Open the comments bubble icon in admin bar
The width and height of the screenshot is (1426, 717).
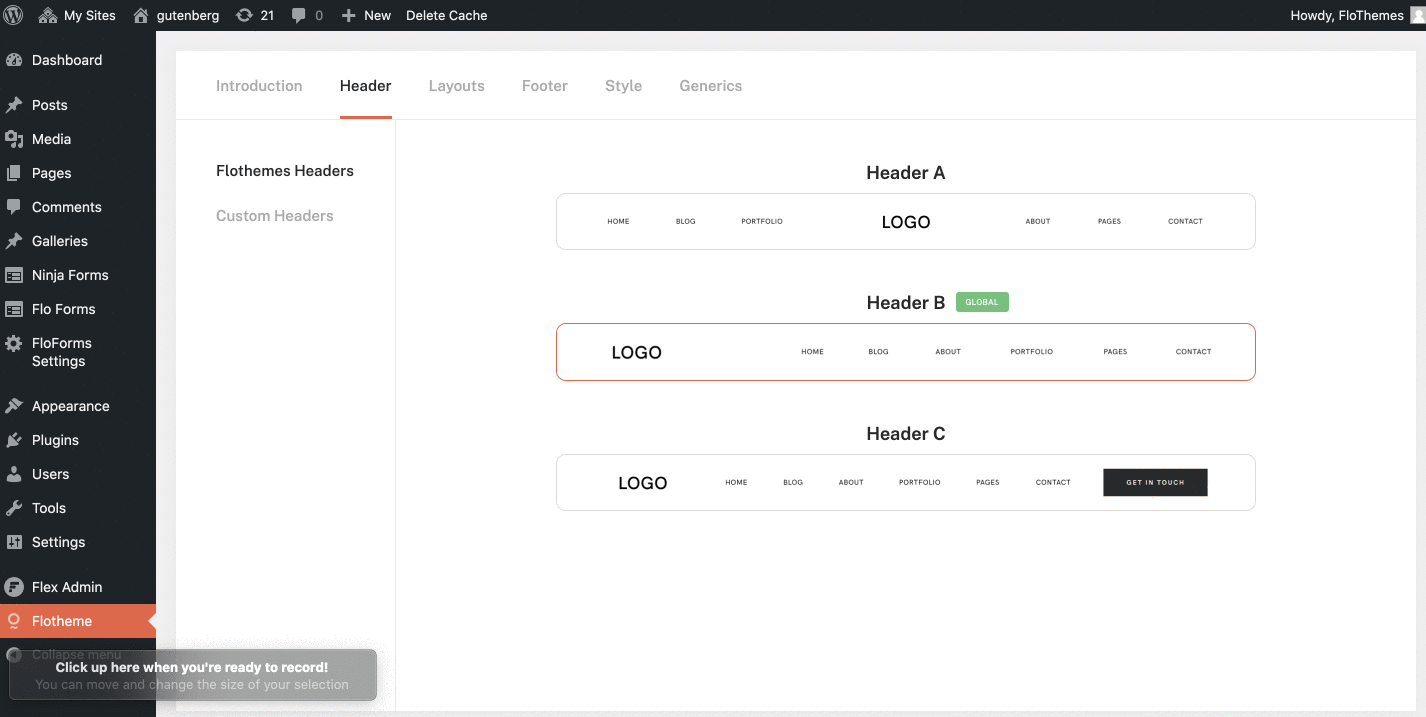299,16
